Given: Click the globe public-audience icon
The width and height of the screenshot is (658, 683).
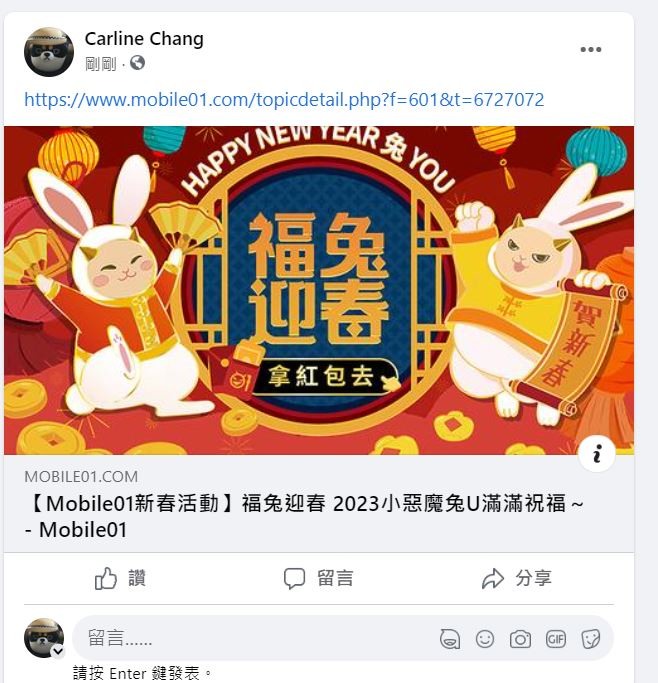Looking at the screenshot, I should [x=137, y=63].
